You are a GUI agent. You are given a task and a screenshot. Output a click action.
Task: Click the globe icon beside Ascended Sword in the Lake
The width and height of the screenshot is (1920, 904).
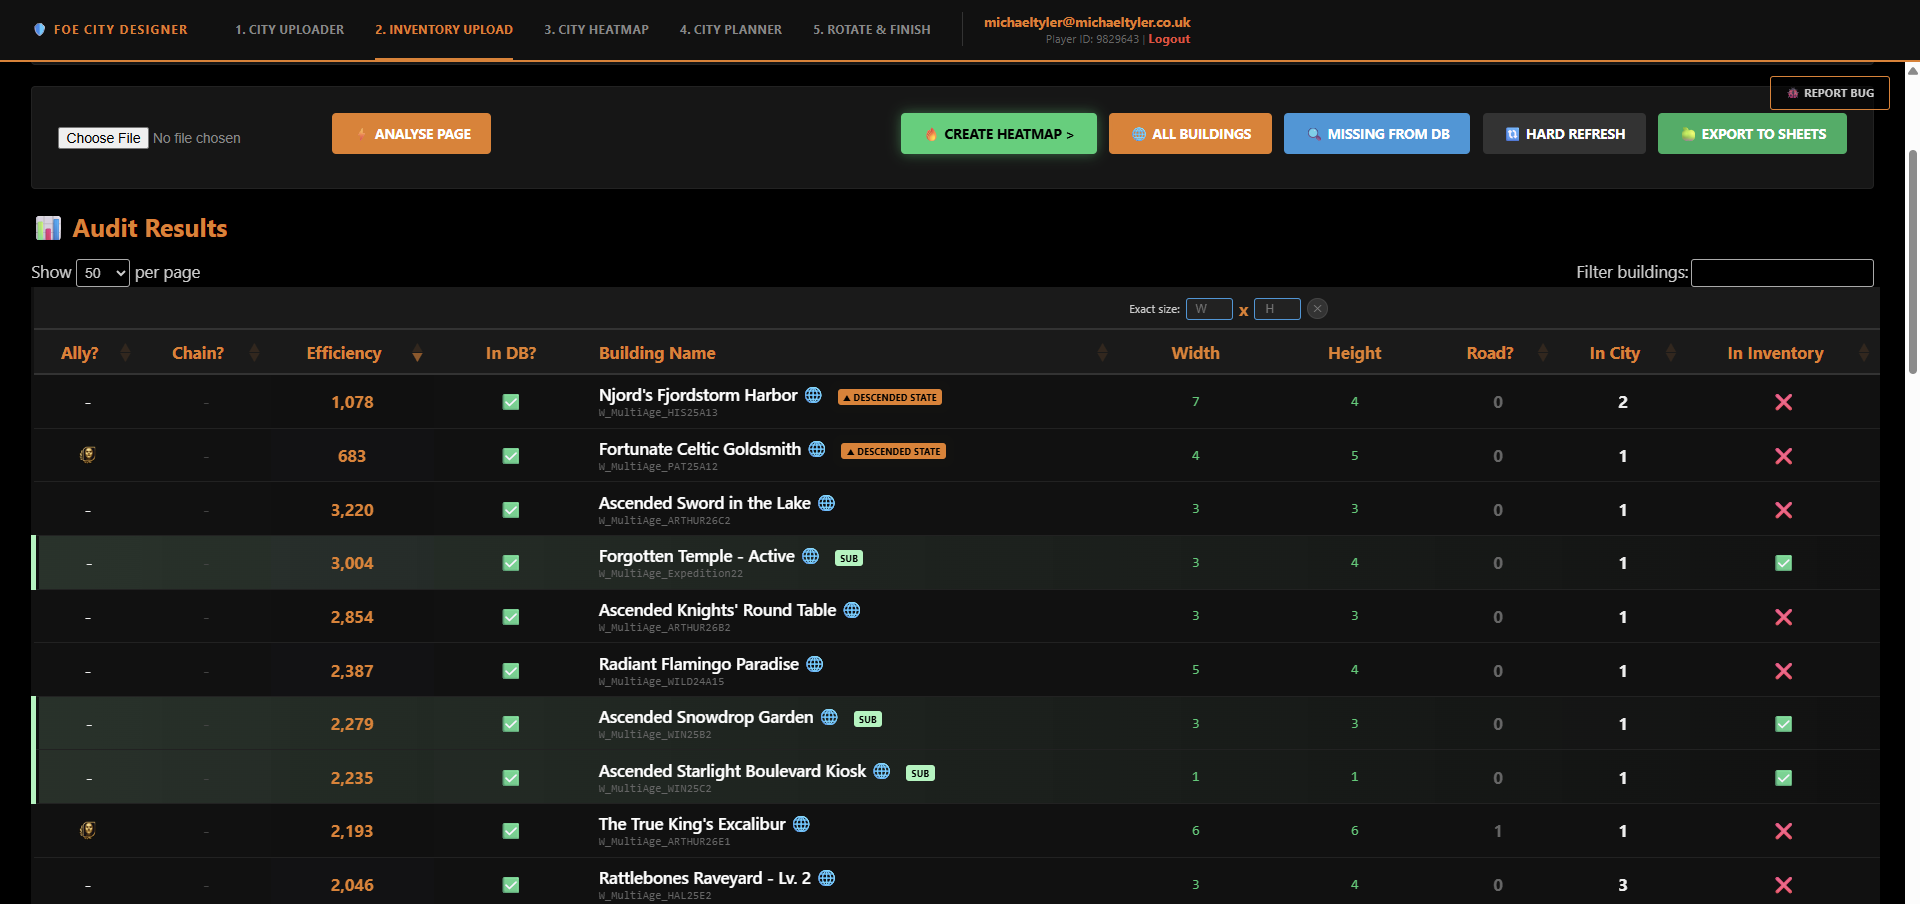point(826,503)
